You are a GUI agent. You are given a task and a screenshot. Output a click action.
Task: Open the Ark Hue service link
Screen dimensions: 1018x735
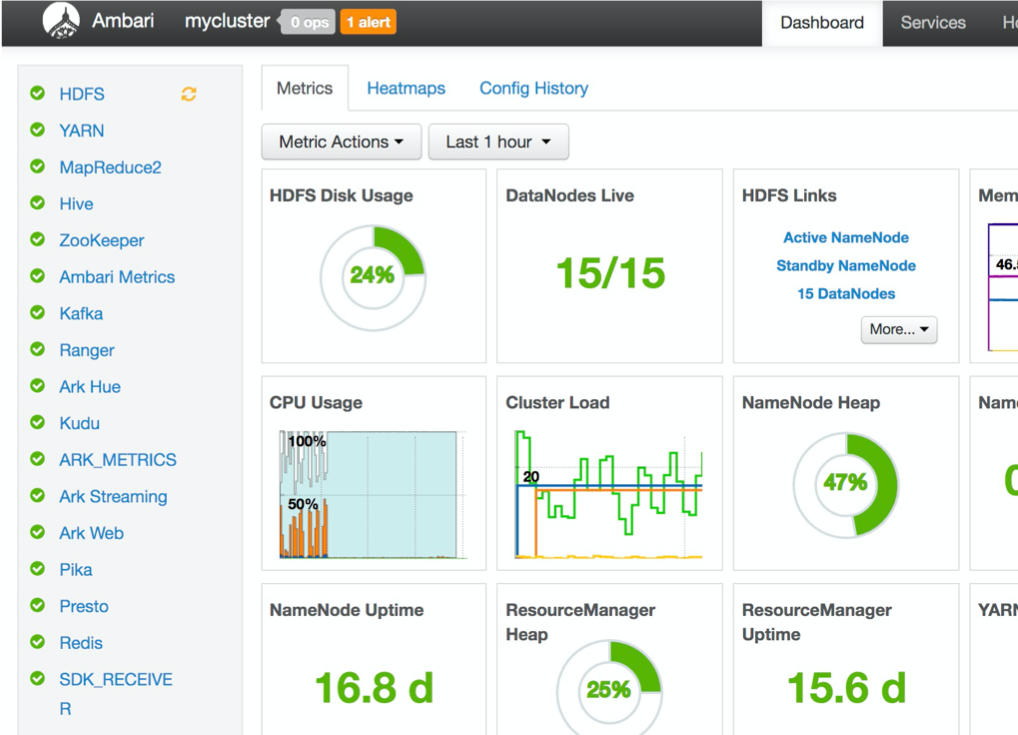pos(90,387)
